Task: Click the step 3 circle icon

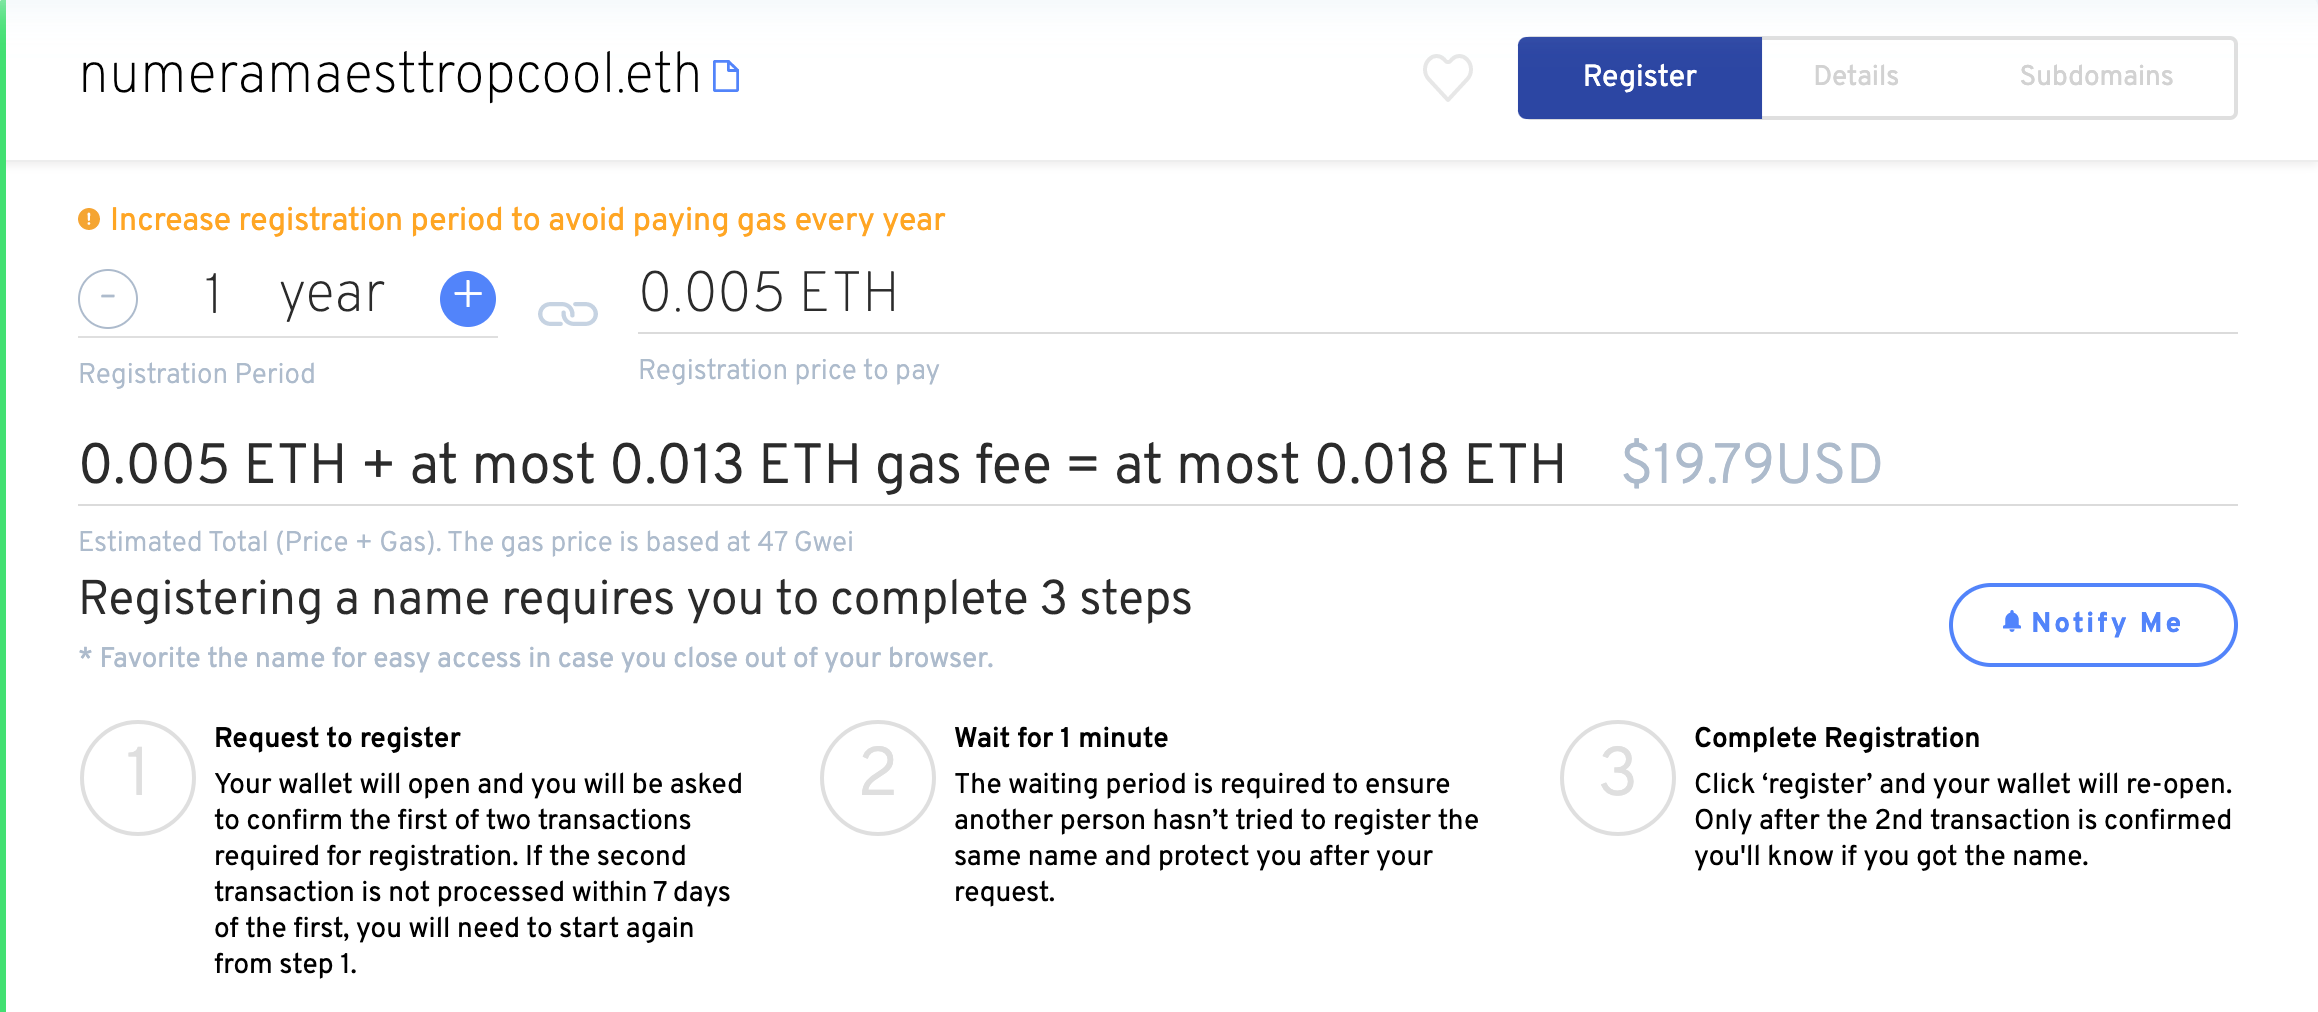Action: coord(1617,777)
